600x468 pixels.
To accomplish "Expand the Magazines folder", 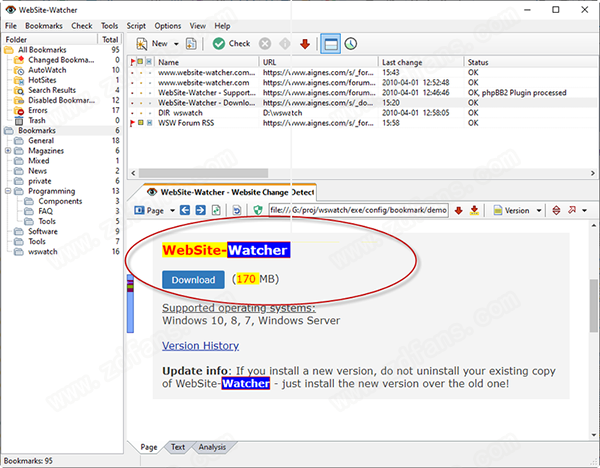I will click(8, 151).
